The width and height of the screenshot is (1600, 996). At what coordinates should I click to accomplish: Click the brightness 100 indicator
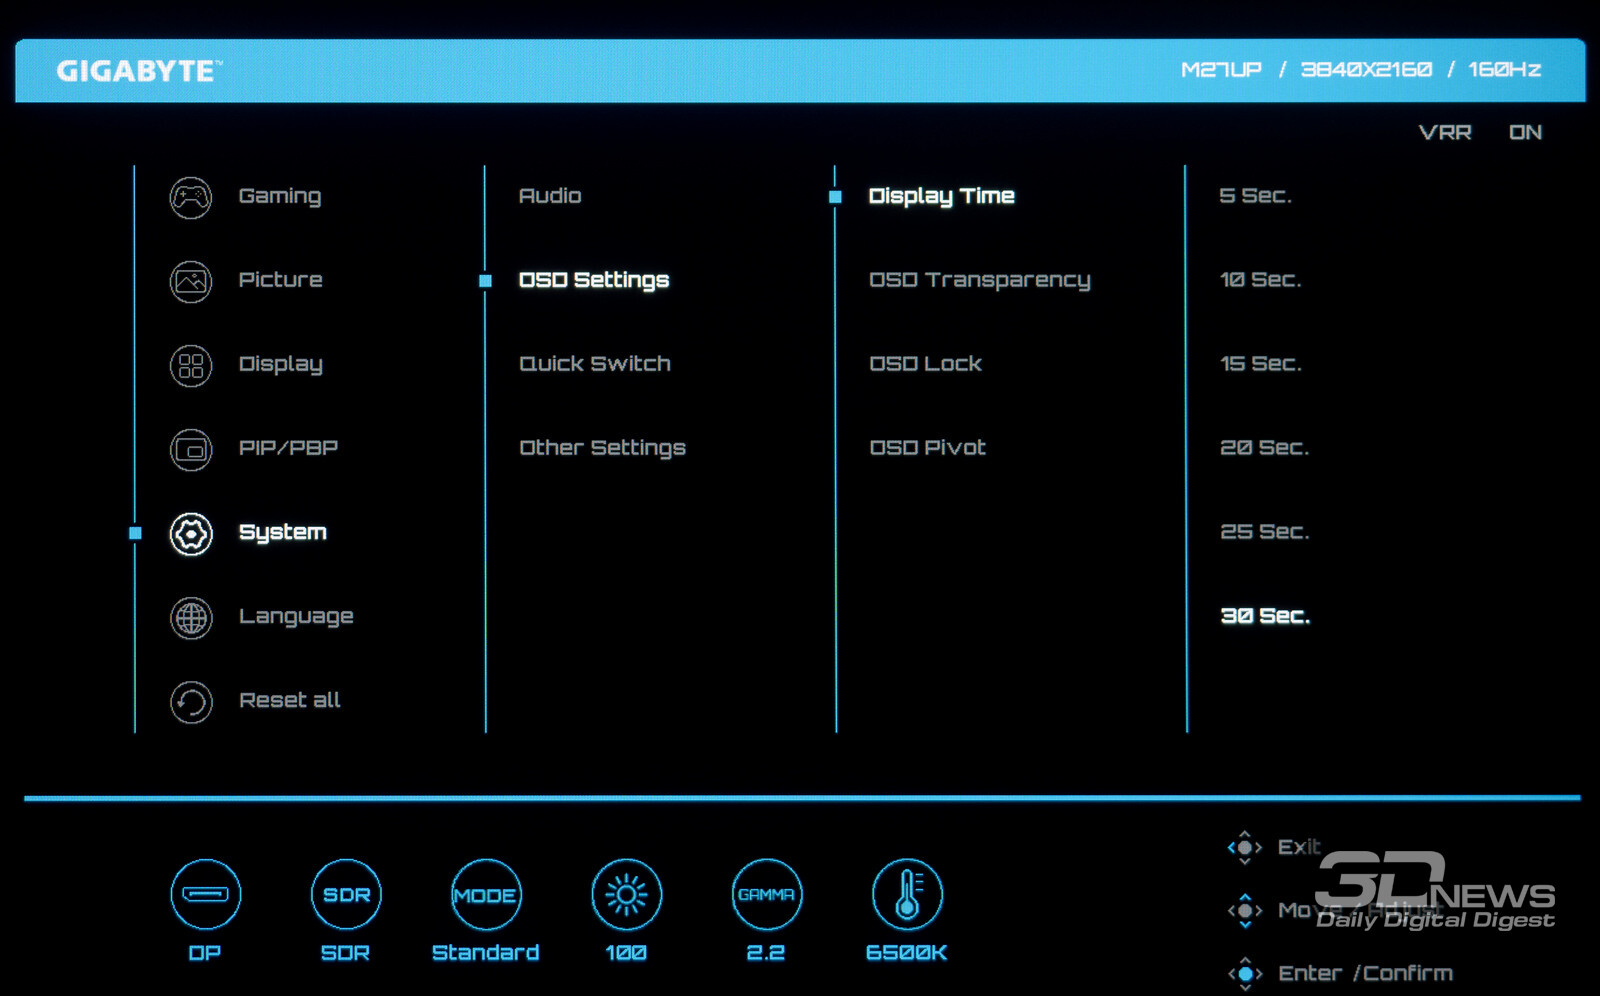coord(626,894)
